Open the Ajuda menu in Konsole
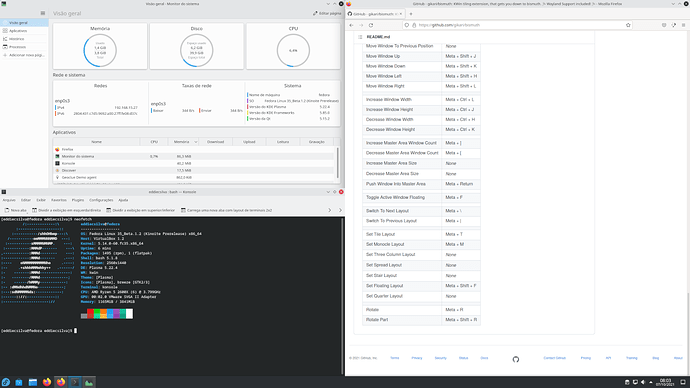This screenshot has width=690, height=388. pos(123,200)
